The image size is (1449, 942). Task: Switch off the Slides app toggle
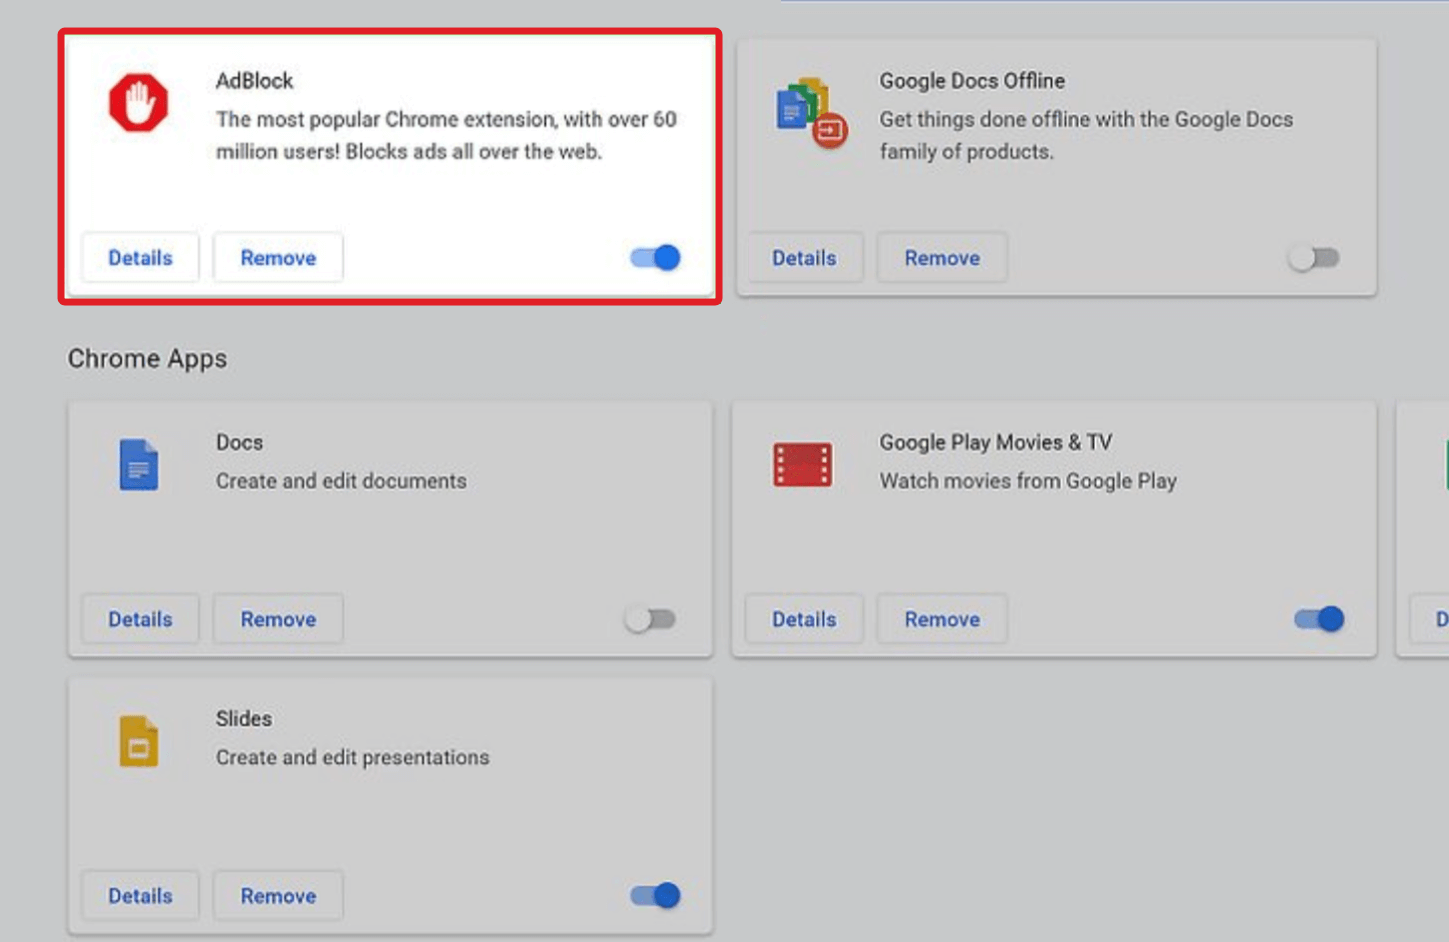click(x=656, y=895)
